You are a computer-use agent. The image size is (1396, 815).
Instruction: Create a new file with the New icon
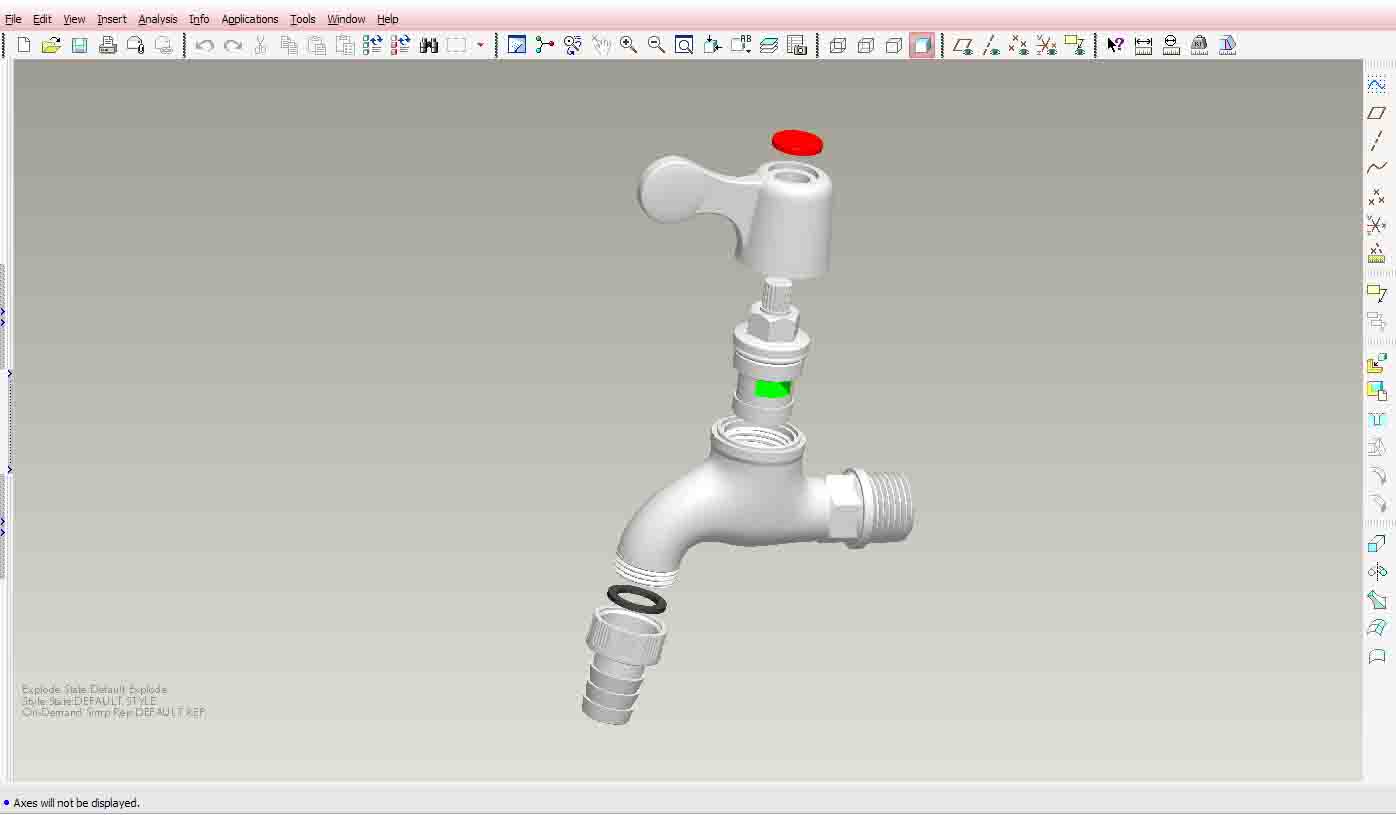[24, 45]
